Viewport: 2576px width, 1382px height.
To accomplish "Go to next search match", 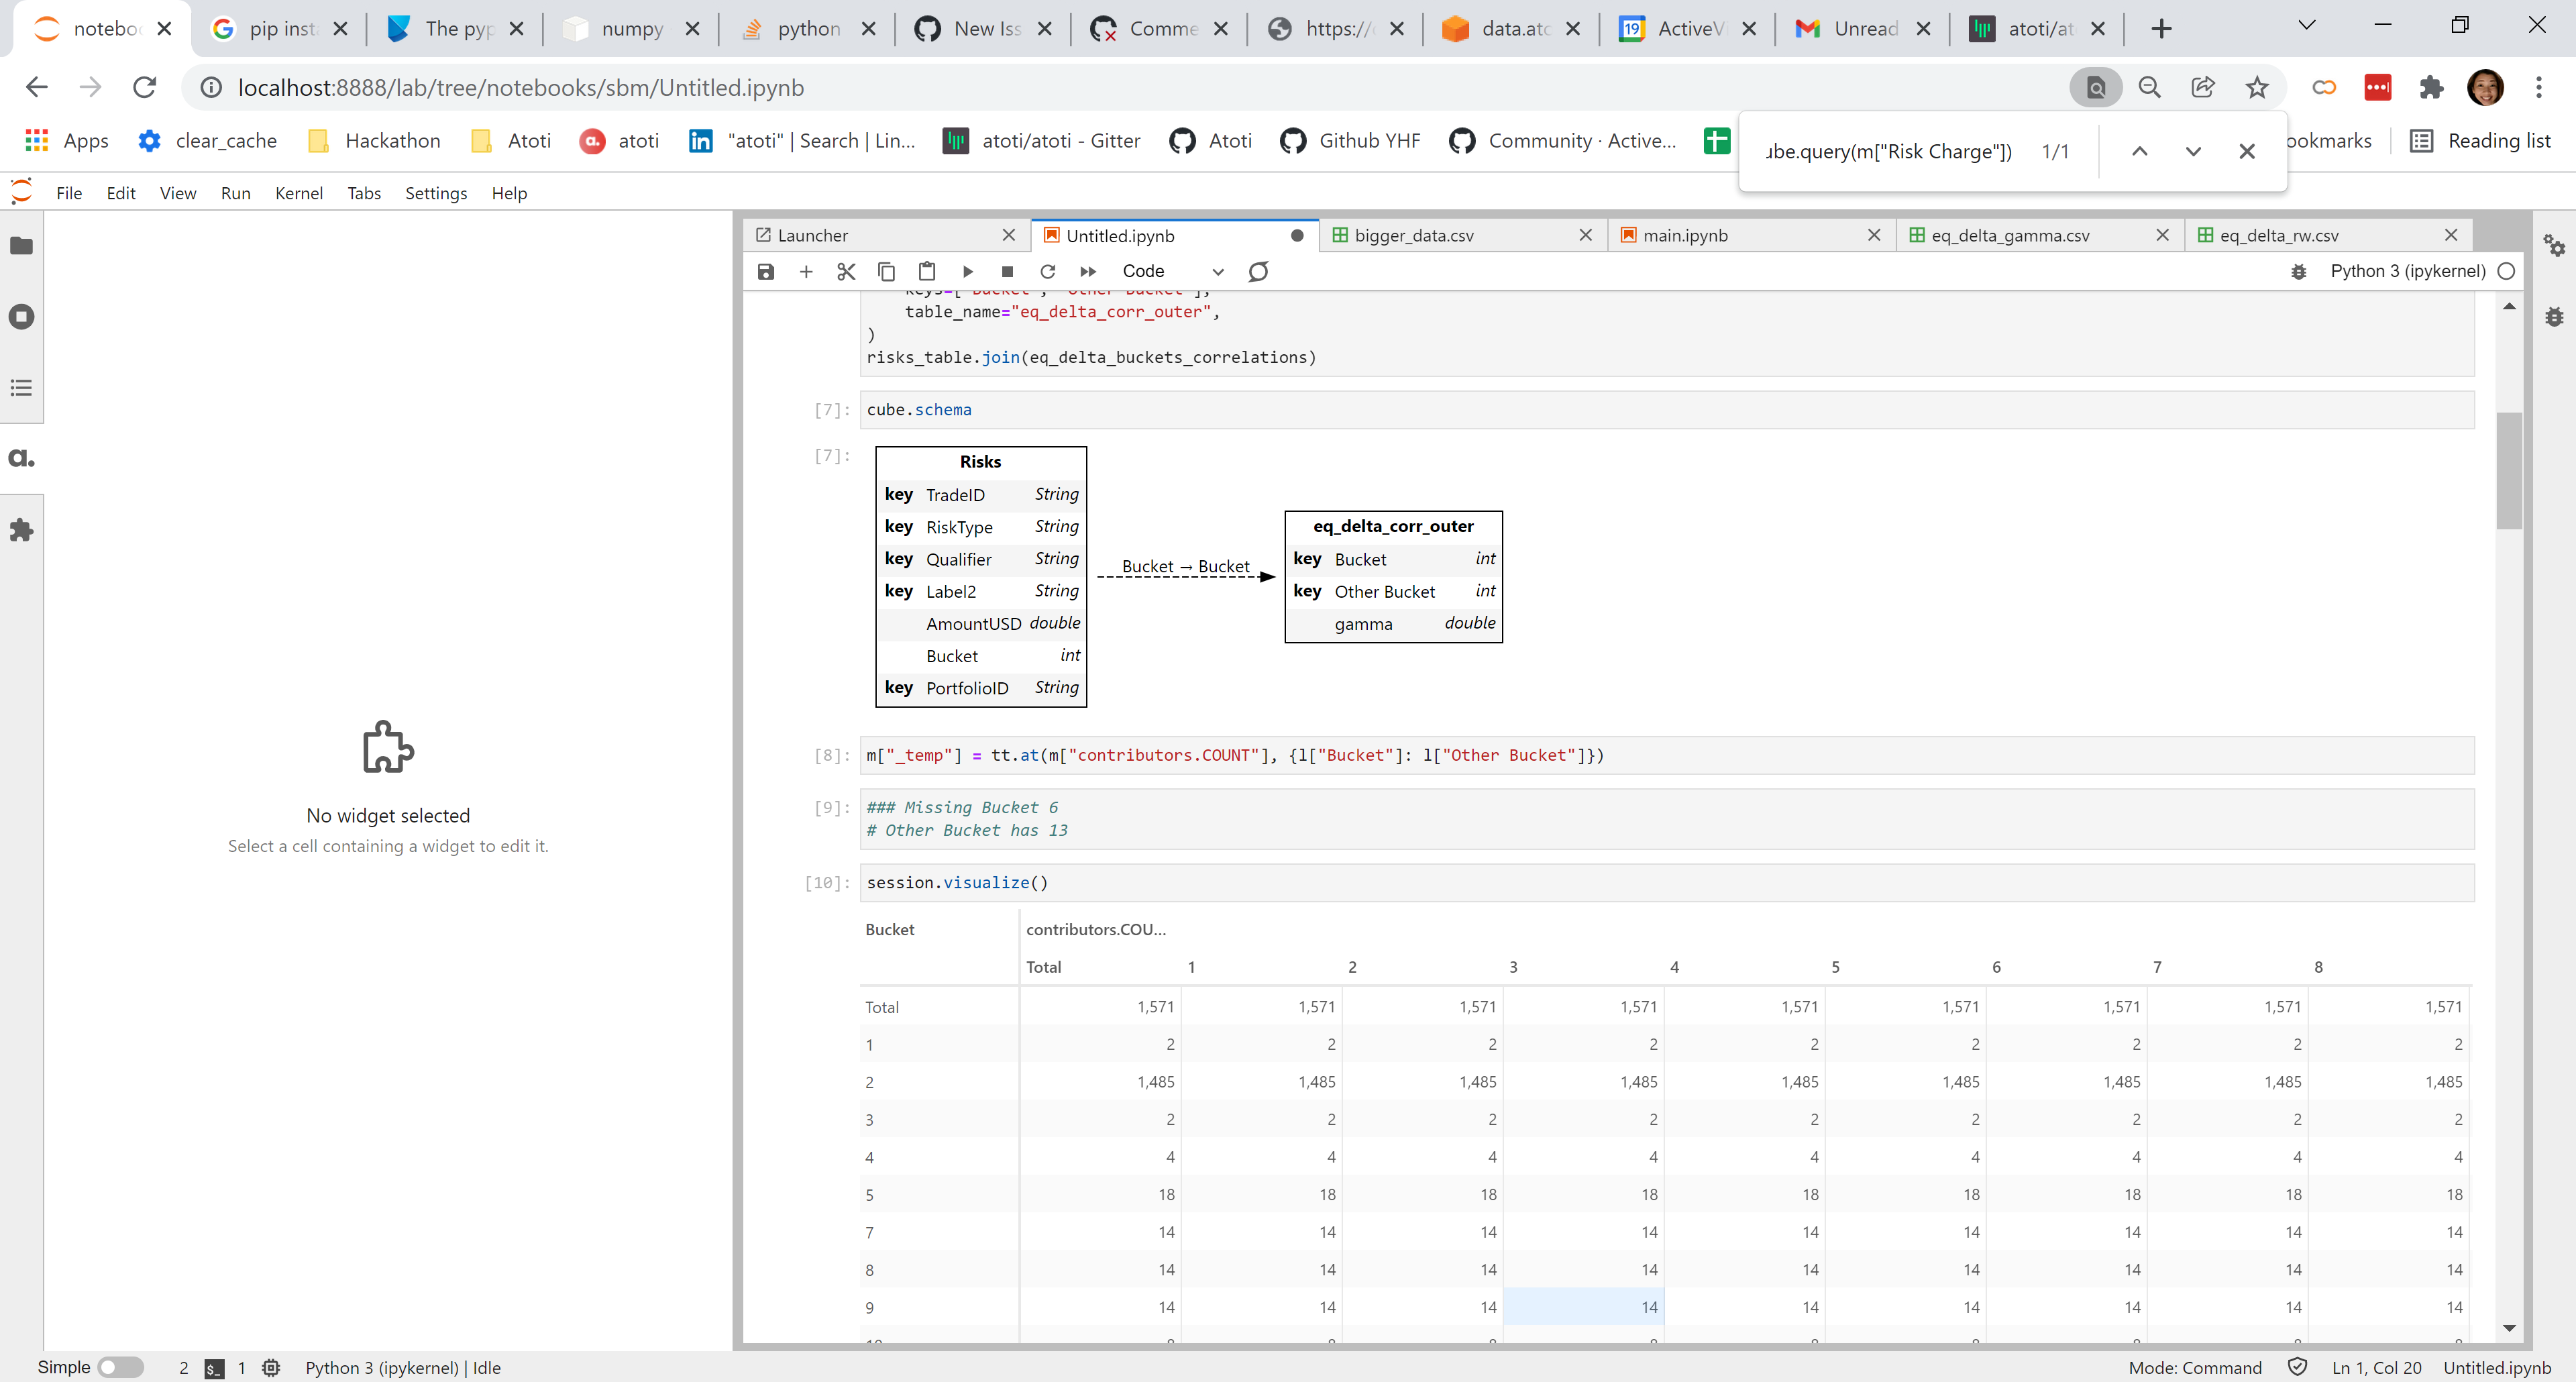I will tap(2193, 151).
